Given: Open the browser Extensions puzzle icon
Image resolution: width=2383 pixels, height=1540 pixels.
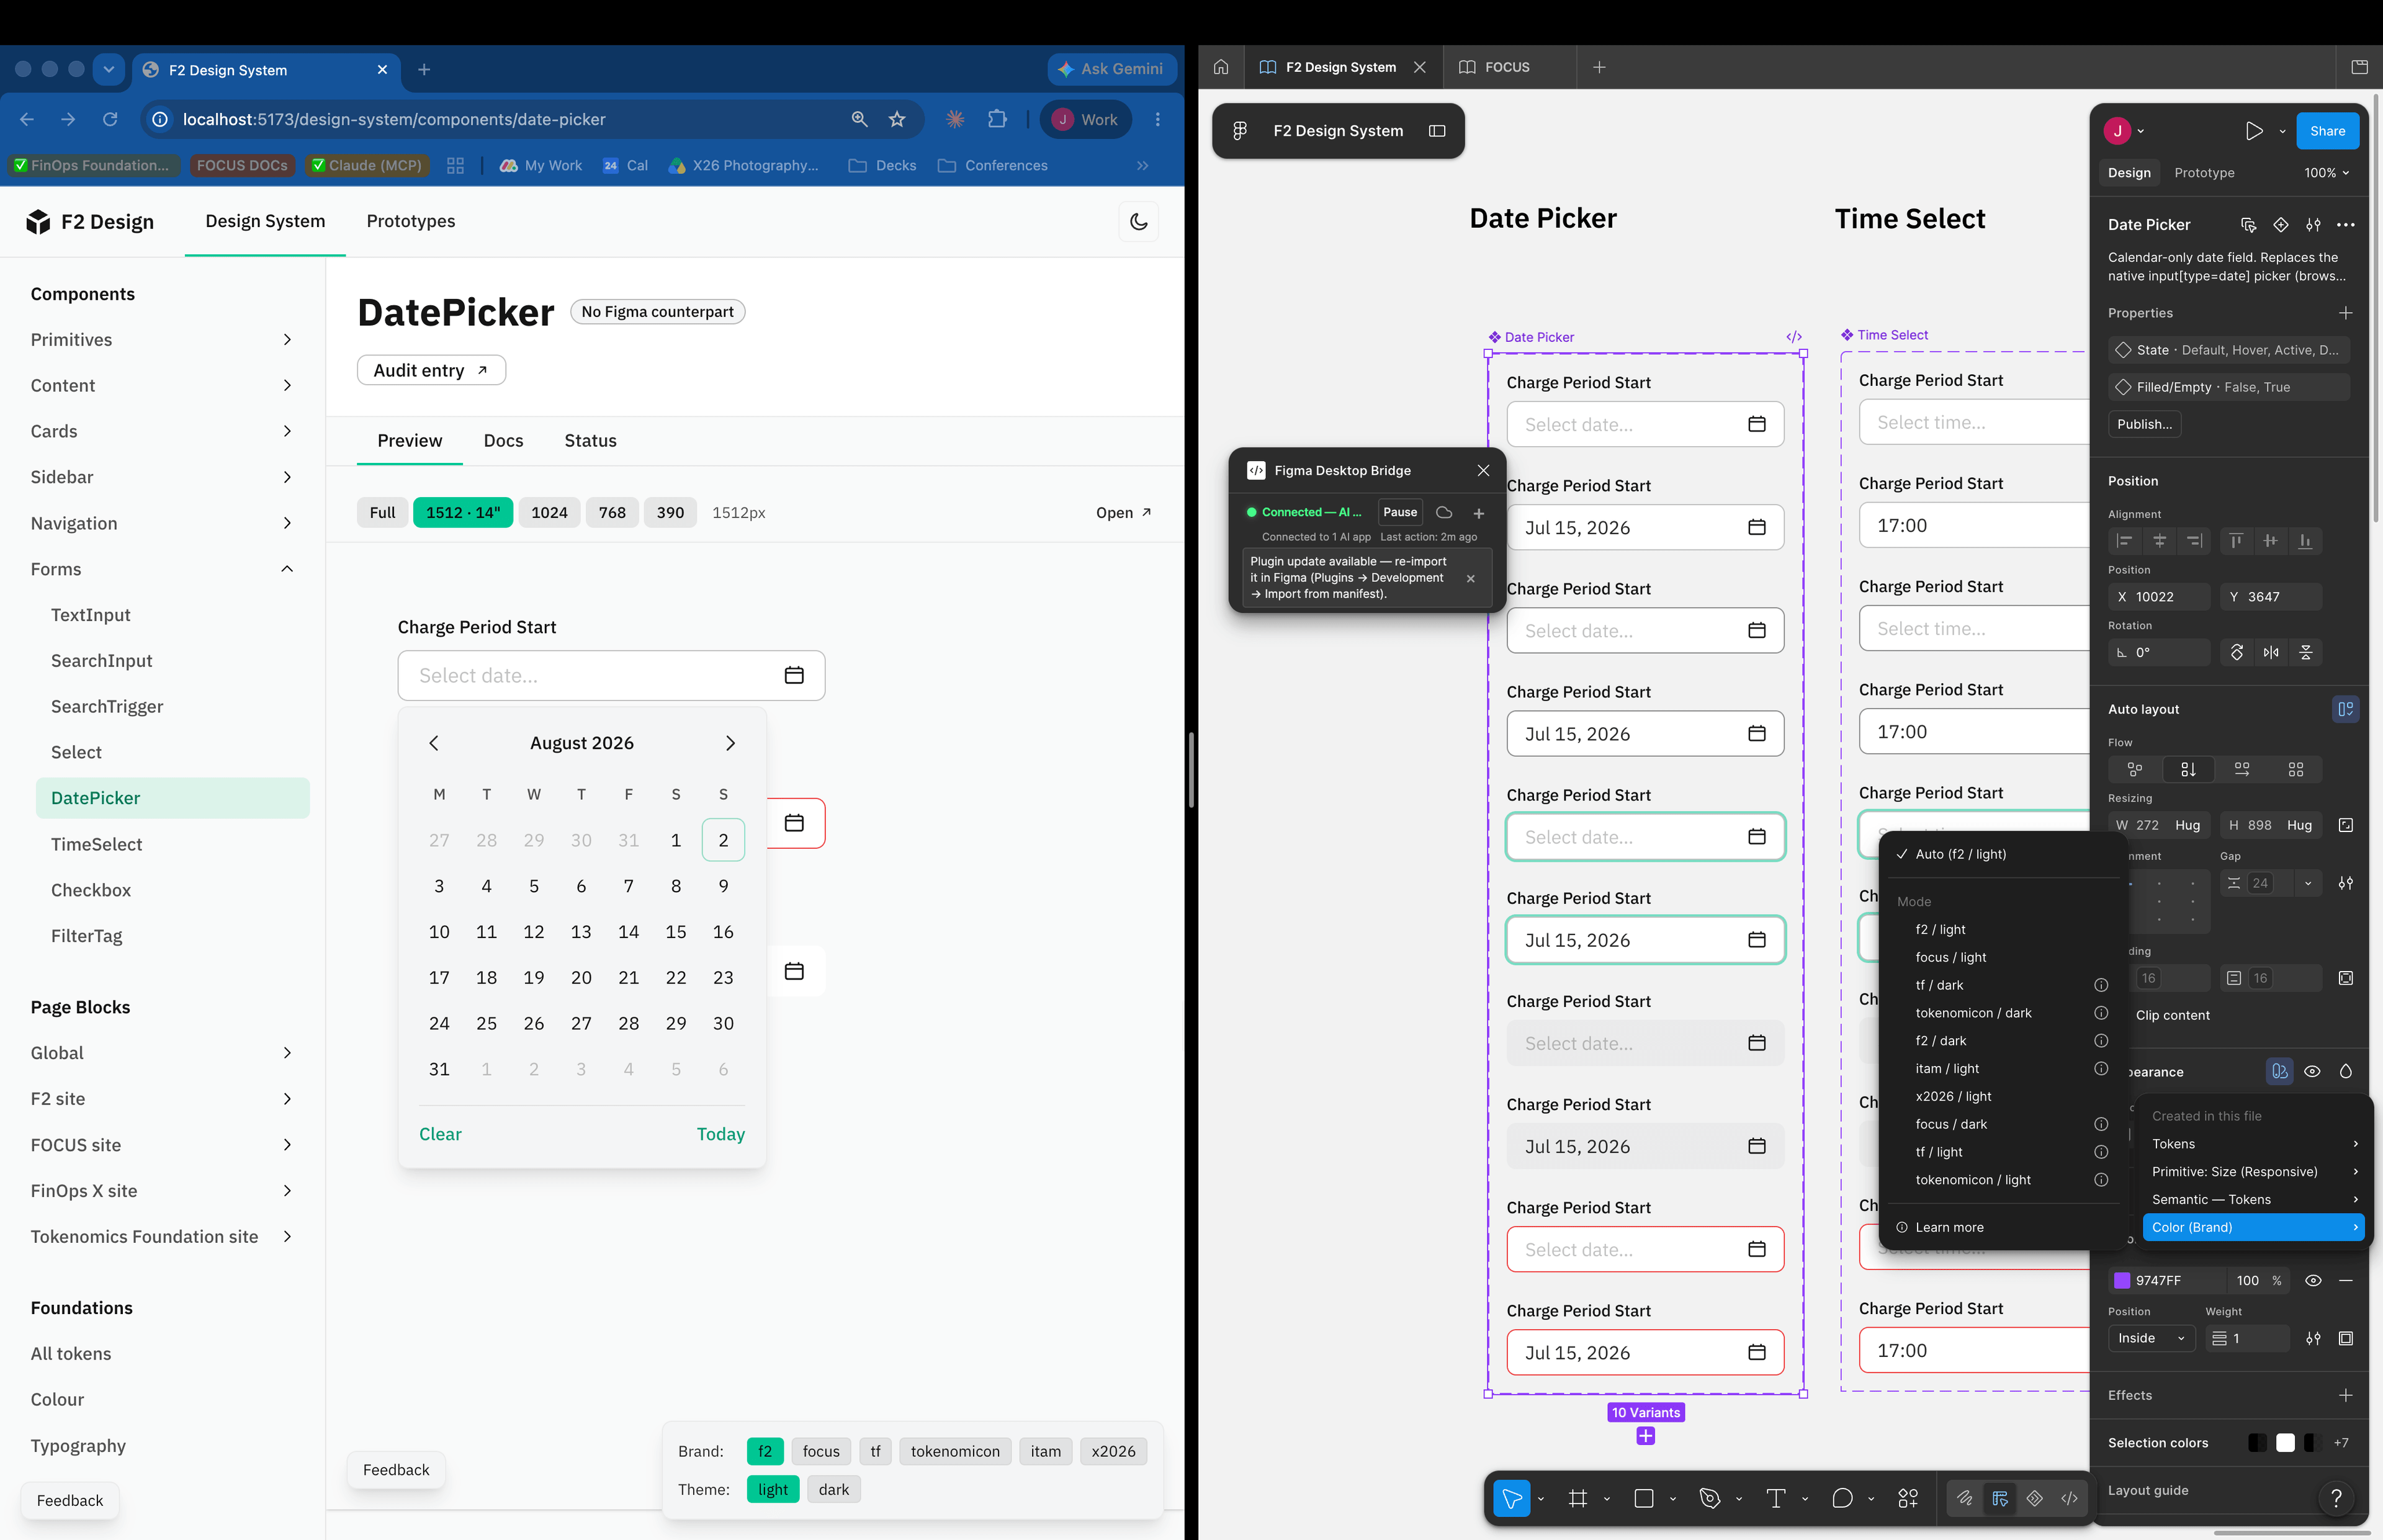Looking at the screenshot, I should [x=997, y=119].
